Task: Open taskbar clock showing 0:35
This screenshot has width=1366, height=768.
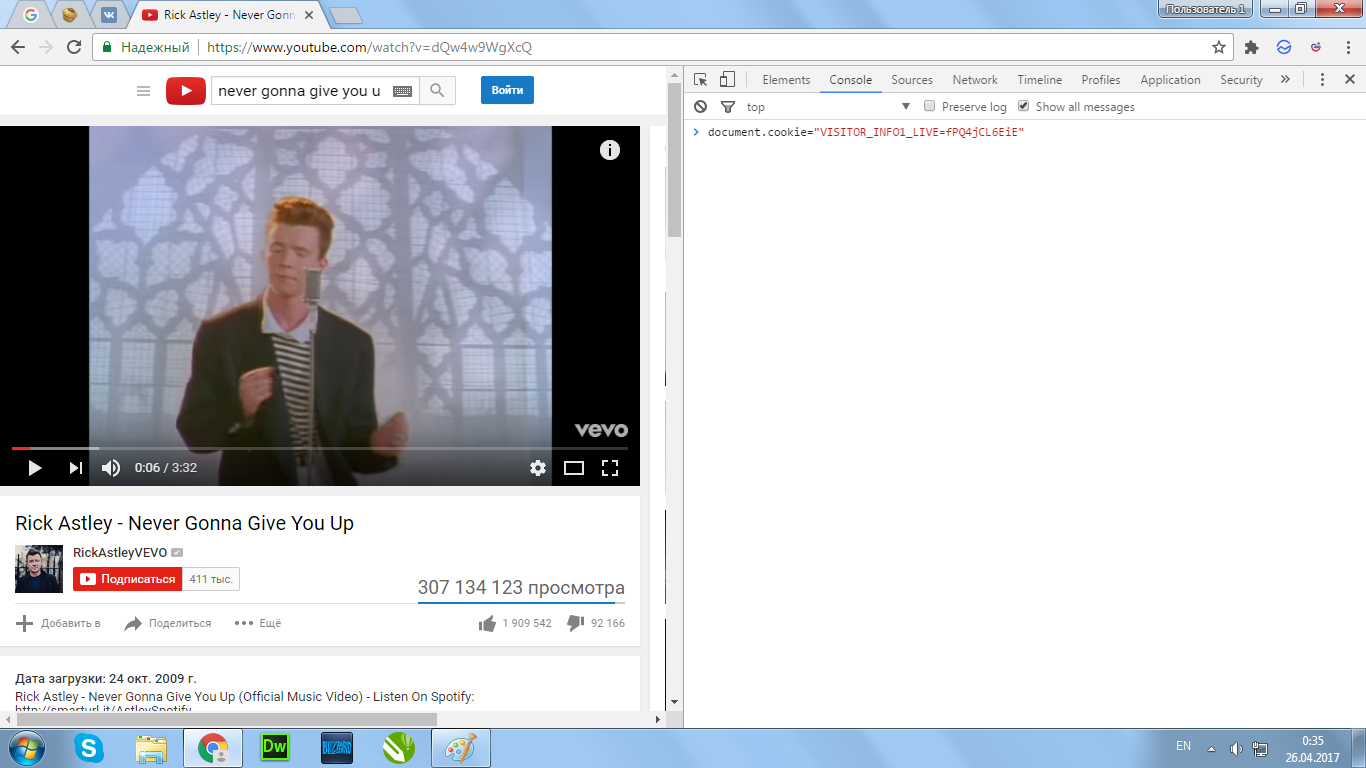Action: coord(1313,748)
